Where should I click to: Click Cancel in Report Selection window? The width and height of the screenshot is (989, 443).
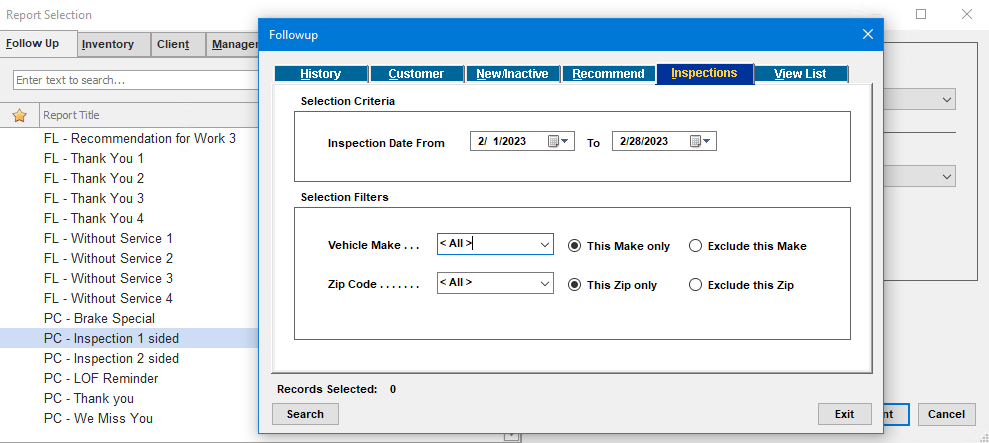point(946,414)
